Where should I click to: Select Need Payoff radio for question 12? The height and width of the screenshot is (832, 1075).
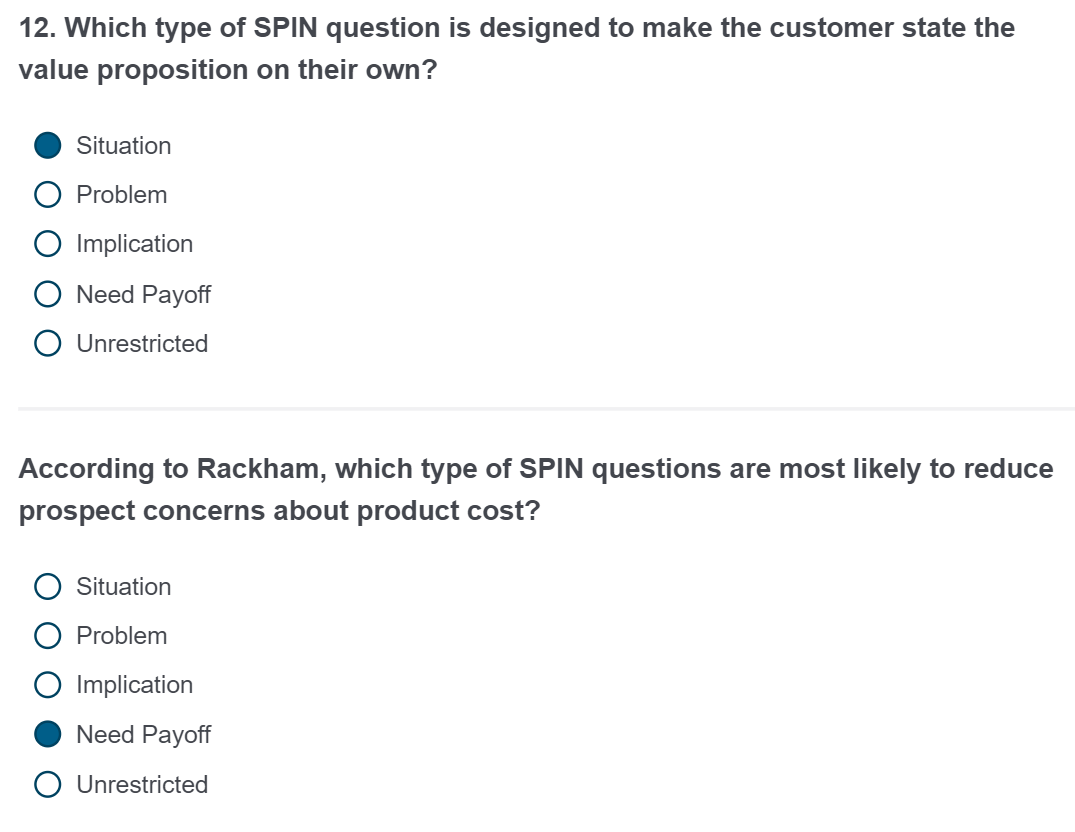47,293
